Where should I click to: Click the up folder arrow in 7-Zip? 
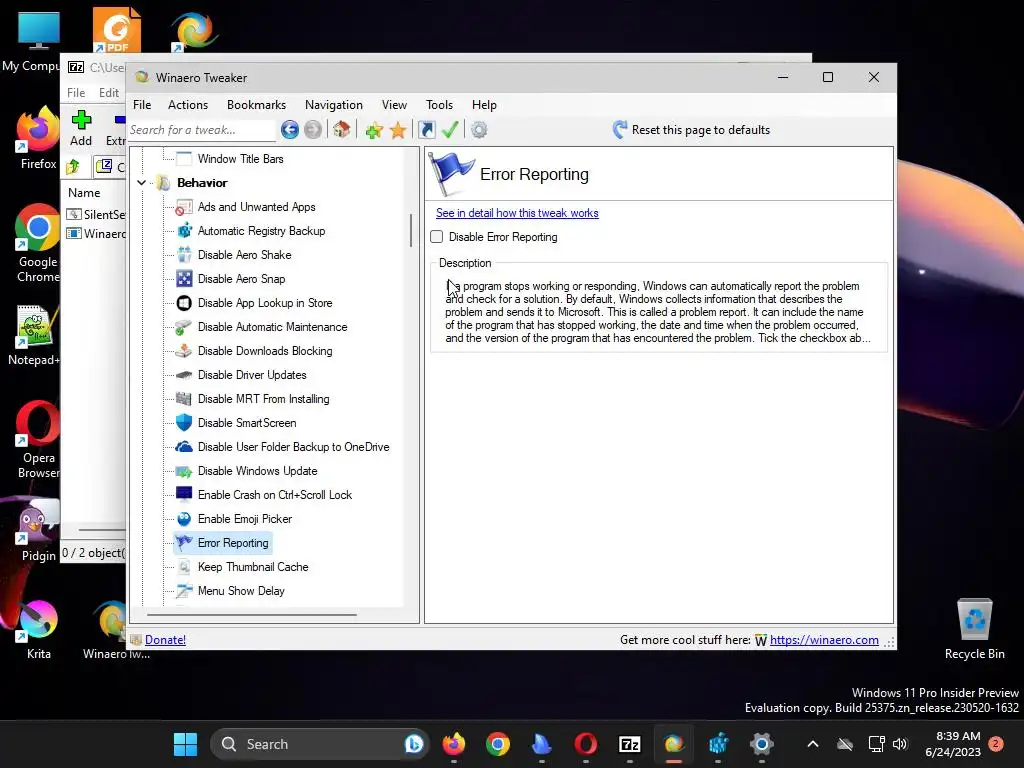pos(73,167)
